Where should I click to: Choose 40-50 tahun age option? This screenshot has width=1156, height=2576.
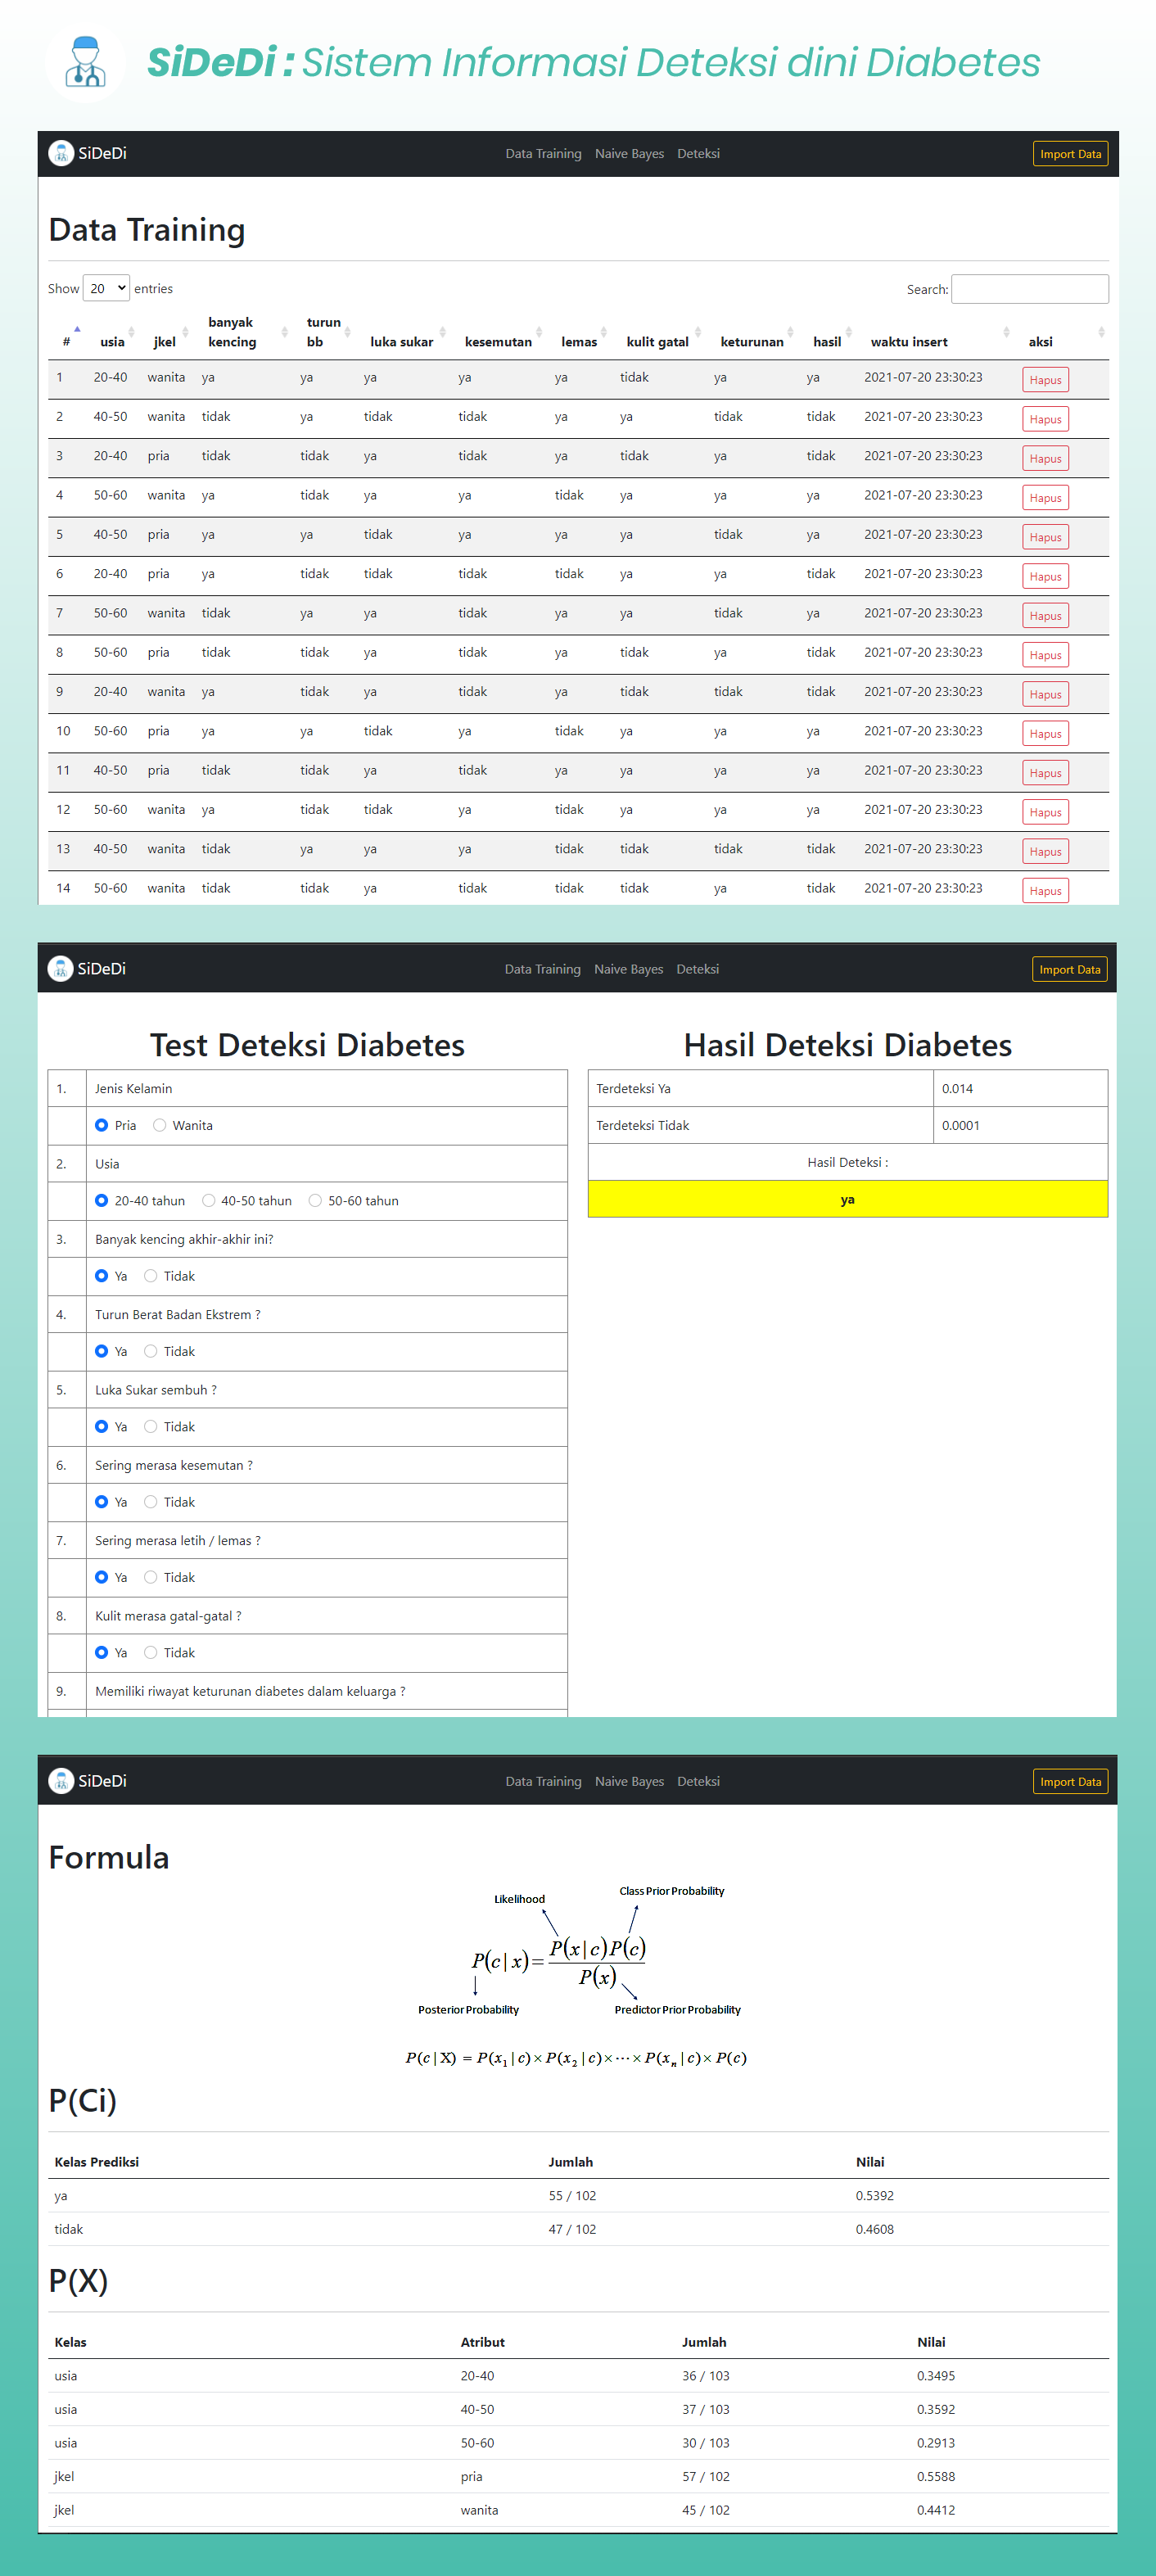208,1200
